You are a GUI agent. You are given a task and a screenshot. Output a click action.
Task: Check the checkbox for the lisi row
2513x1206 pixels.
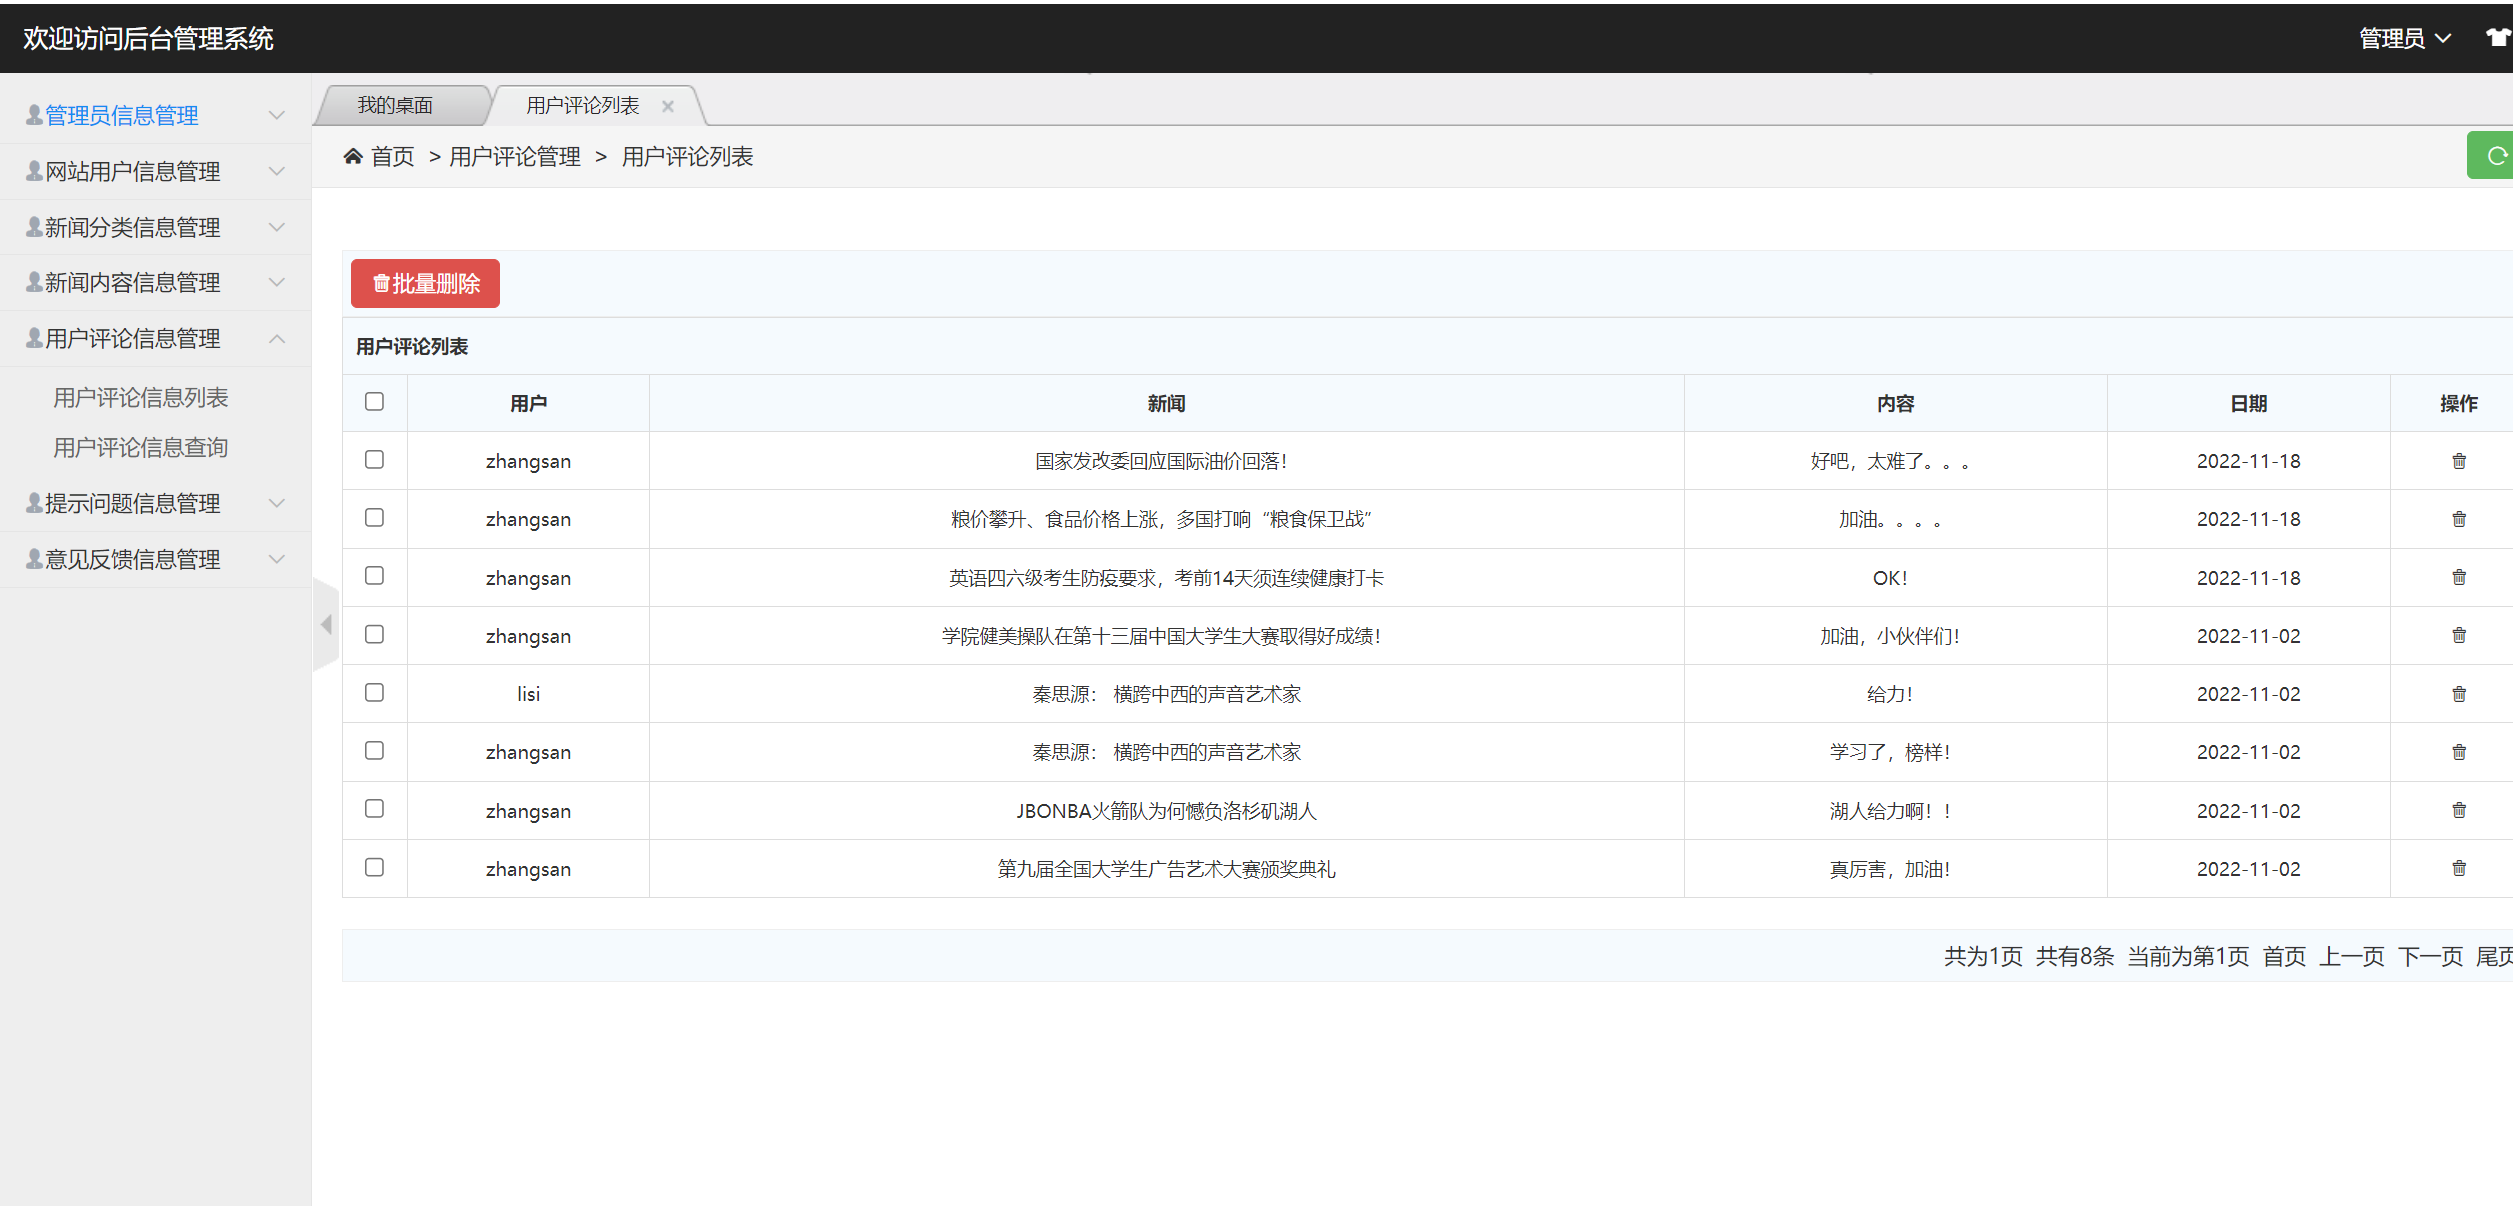[374, 693]
